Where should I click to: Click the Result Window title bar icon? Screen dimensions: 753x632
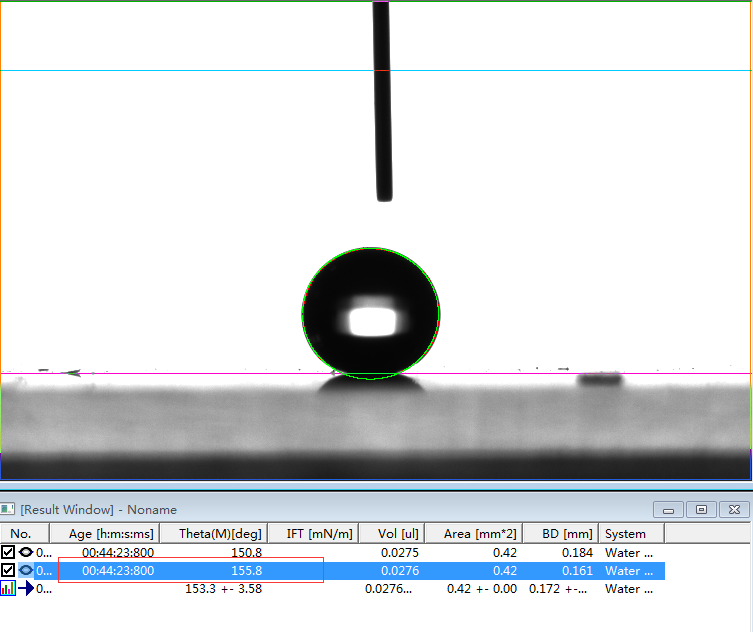pyautogui.click(x=9, y=510)
